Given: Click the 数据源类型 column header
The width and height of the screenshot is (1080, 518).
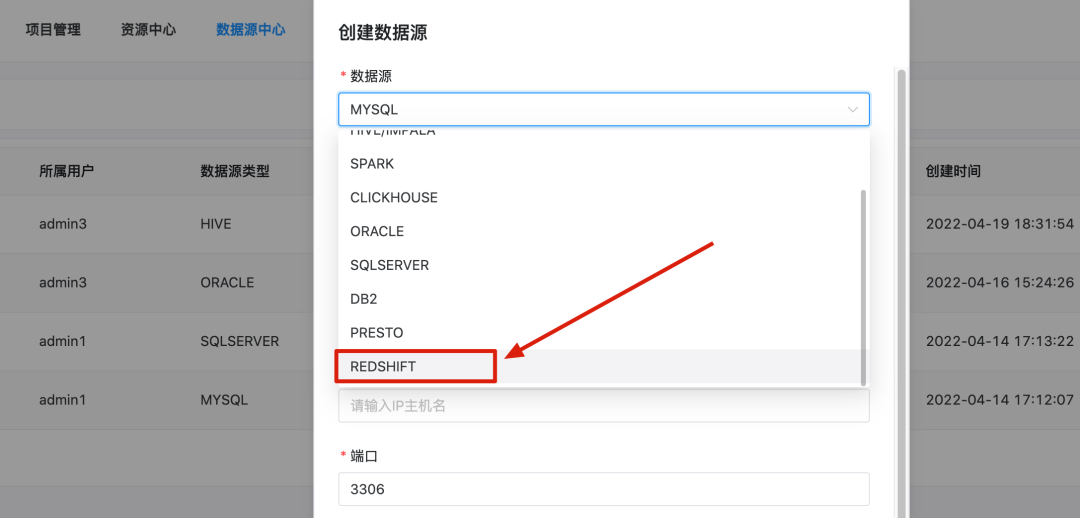Looking at the screenshot, I should 235,171.
